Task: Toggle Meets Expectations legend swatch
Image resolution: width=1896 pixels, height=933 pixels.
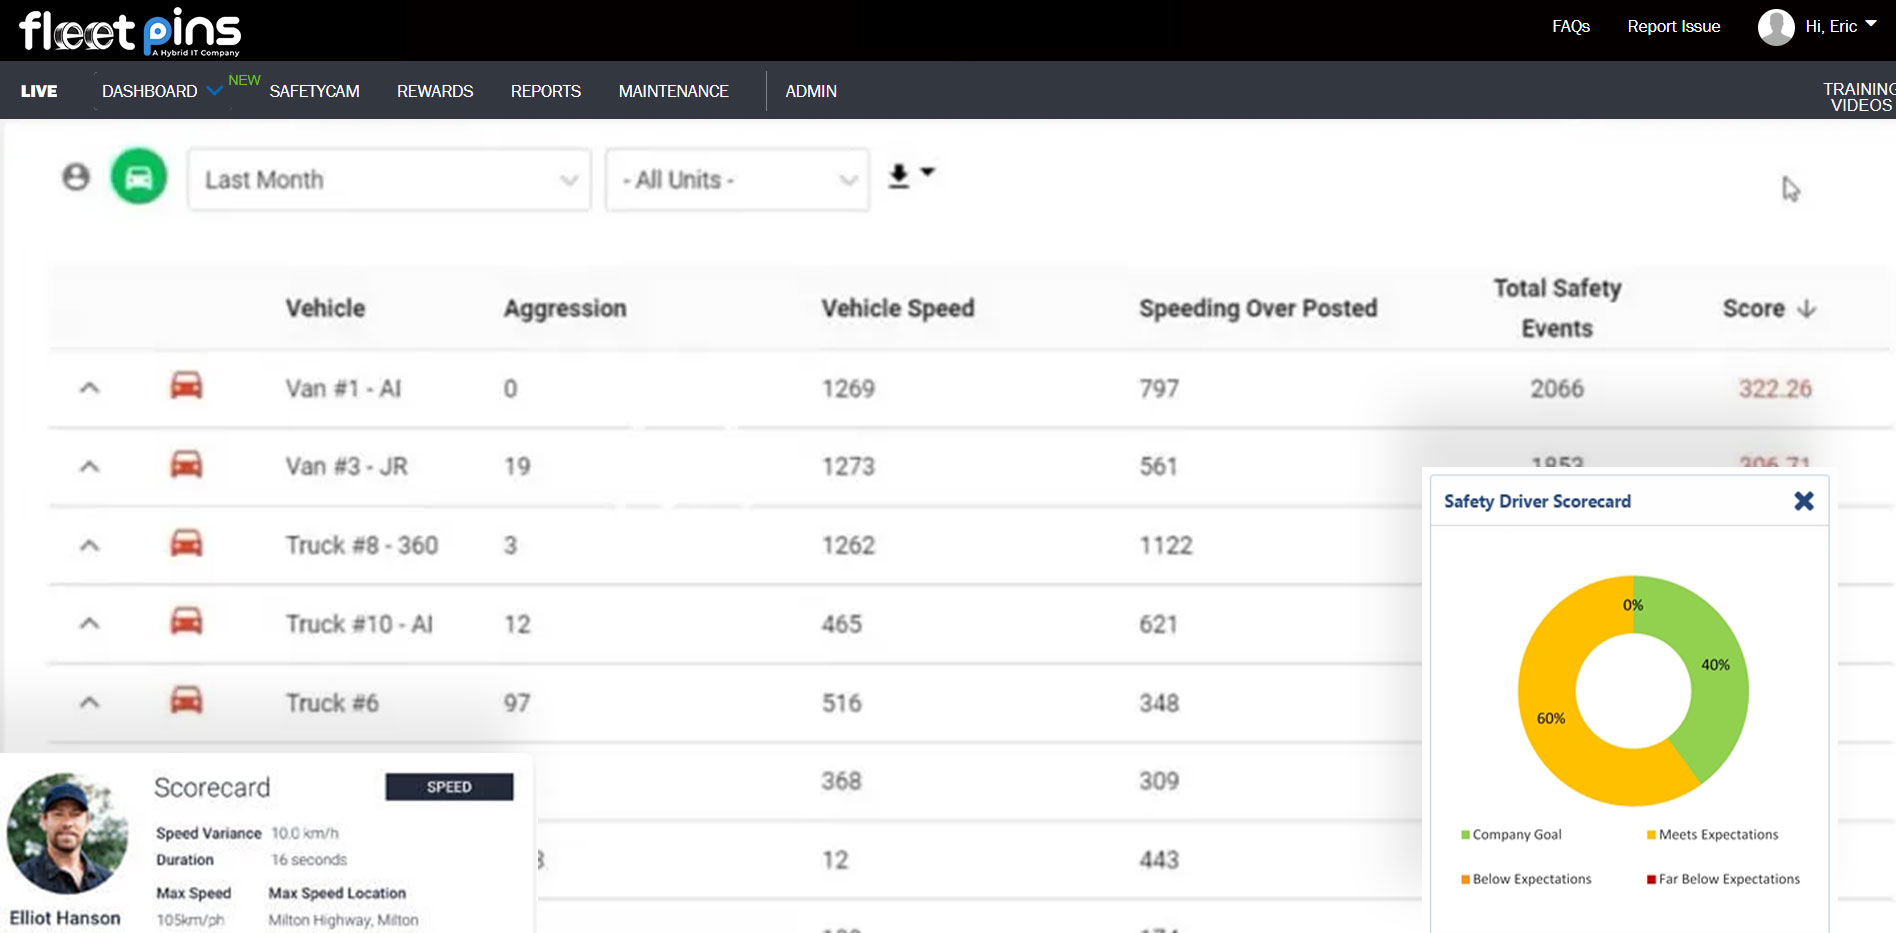Action: [x=1651, y=835]
